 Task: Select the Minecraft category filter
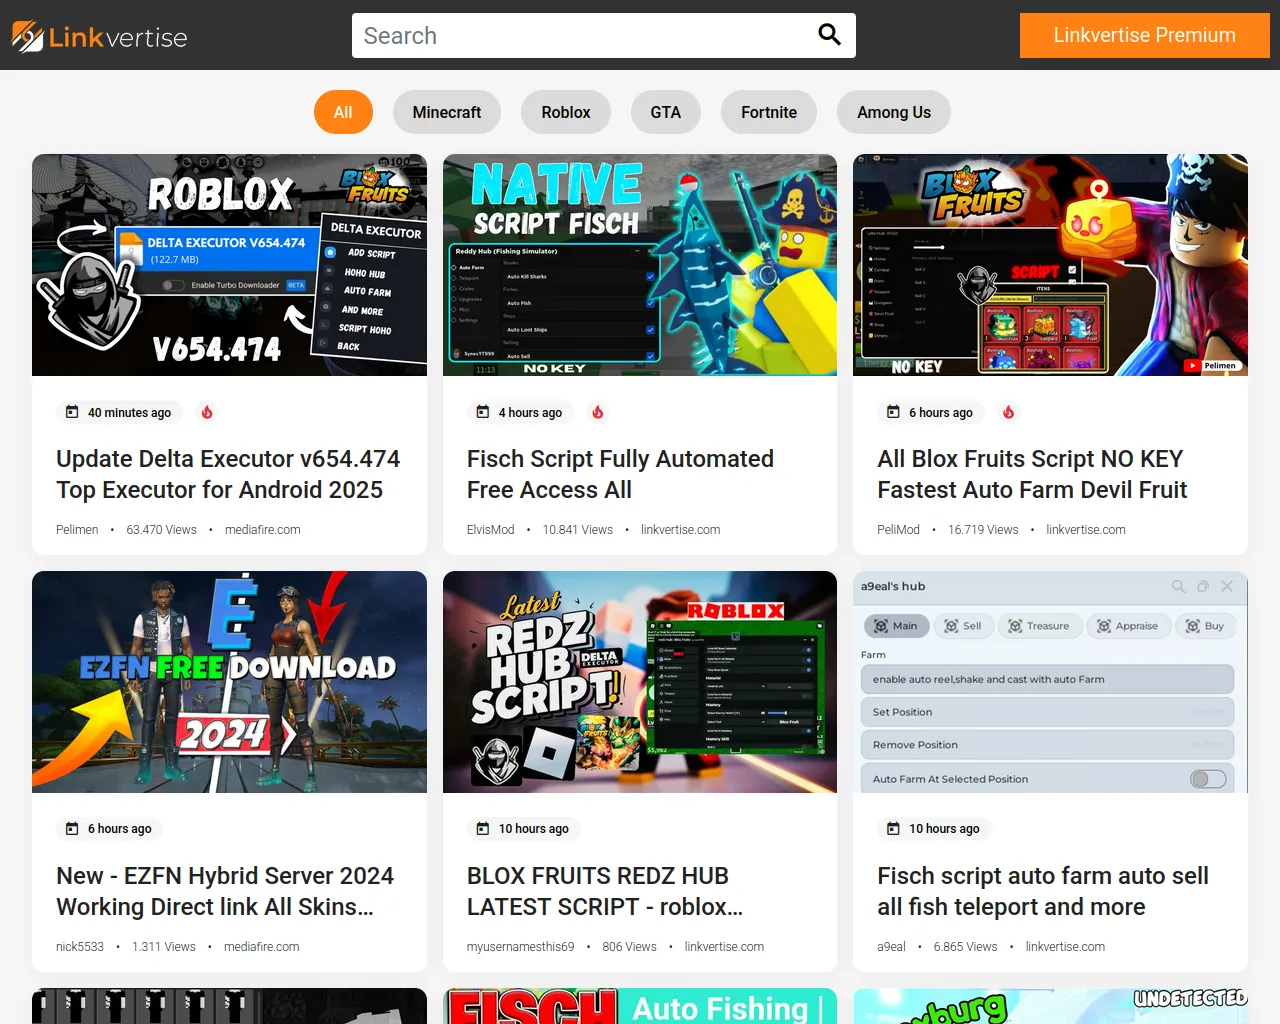pyautogui.click(x=447, y=112)
